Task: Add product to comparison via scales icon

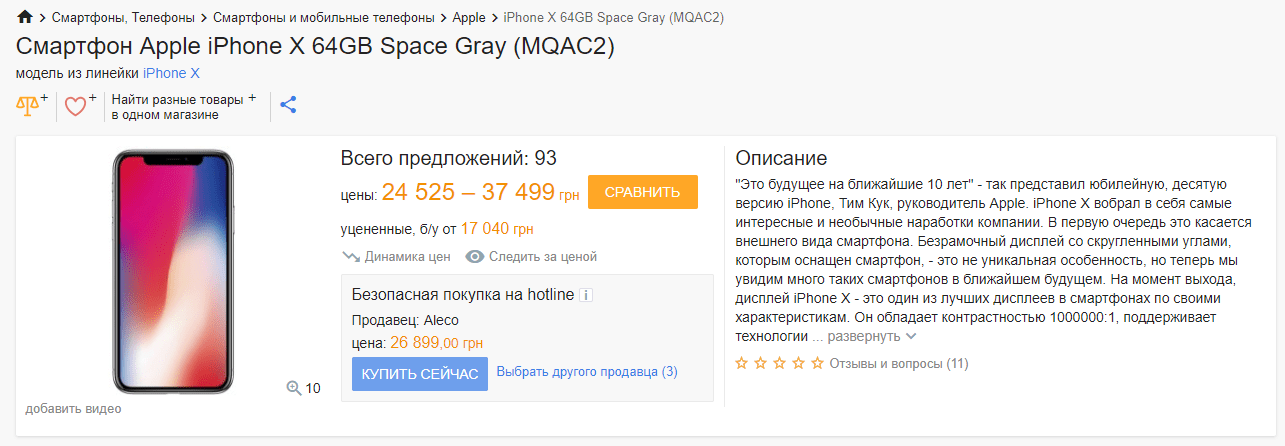Action: coord(29,105)
